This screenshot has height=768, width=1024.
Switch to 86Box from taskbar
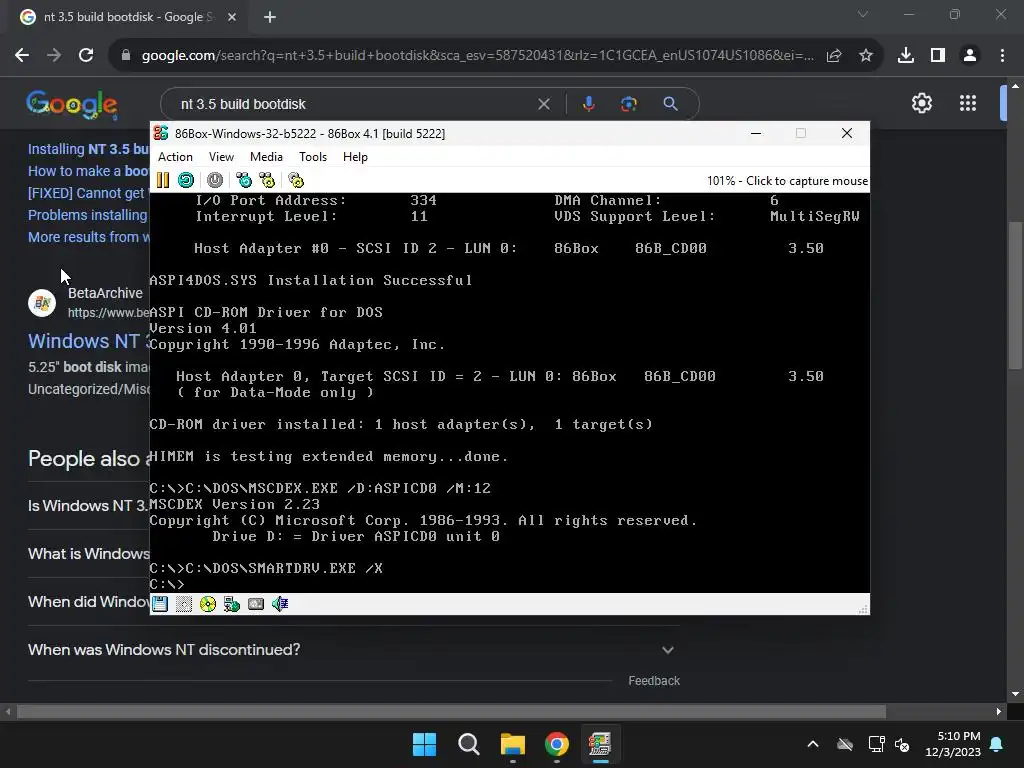[600, 744]
